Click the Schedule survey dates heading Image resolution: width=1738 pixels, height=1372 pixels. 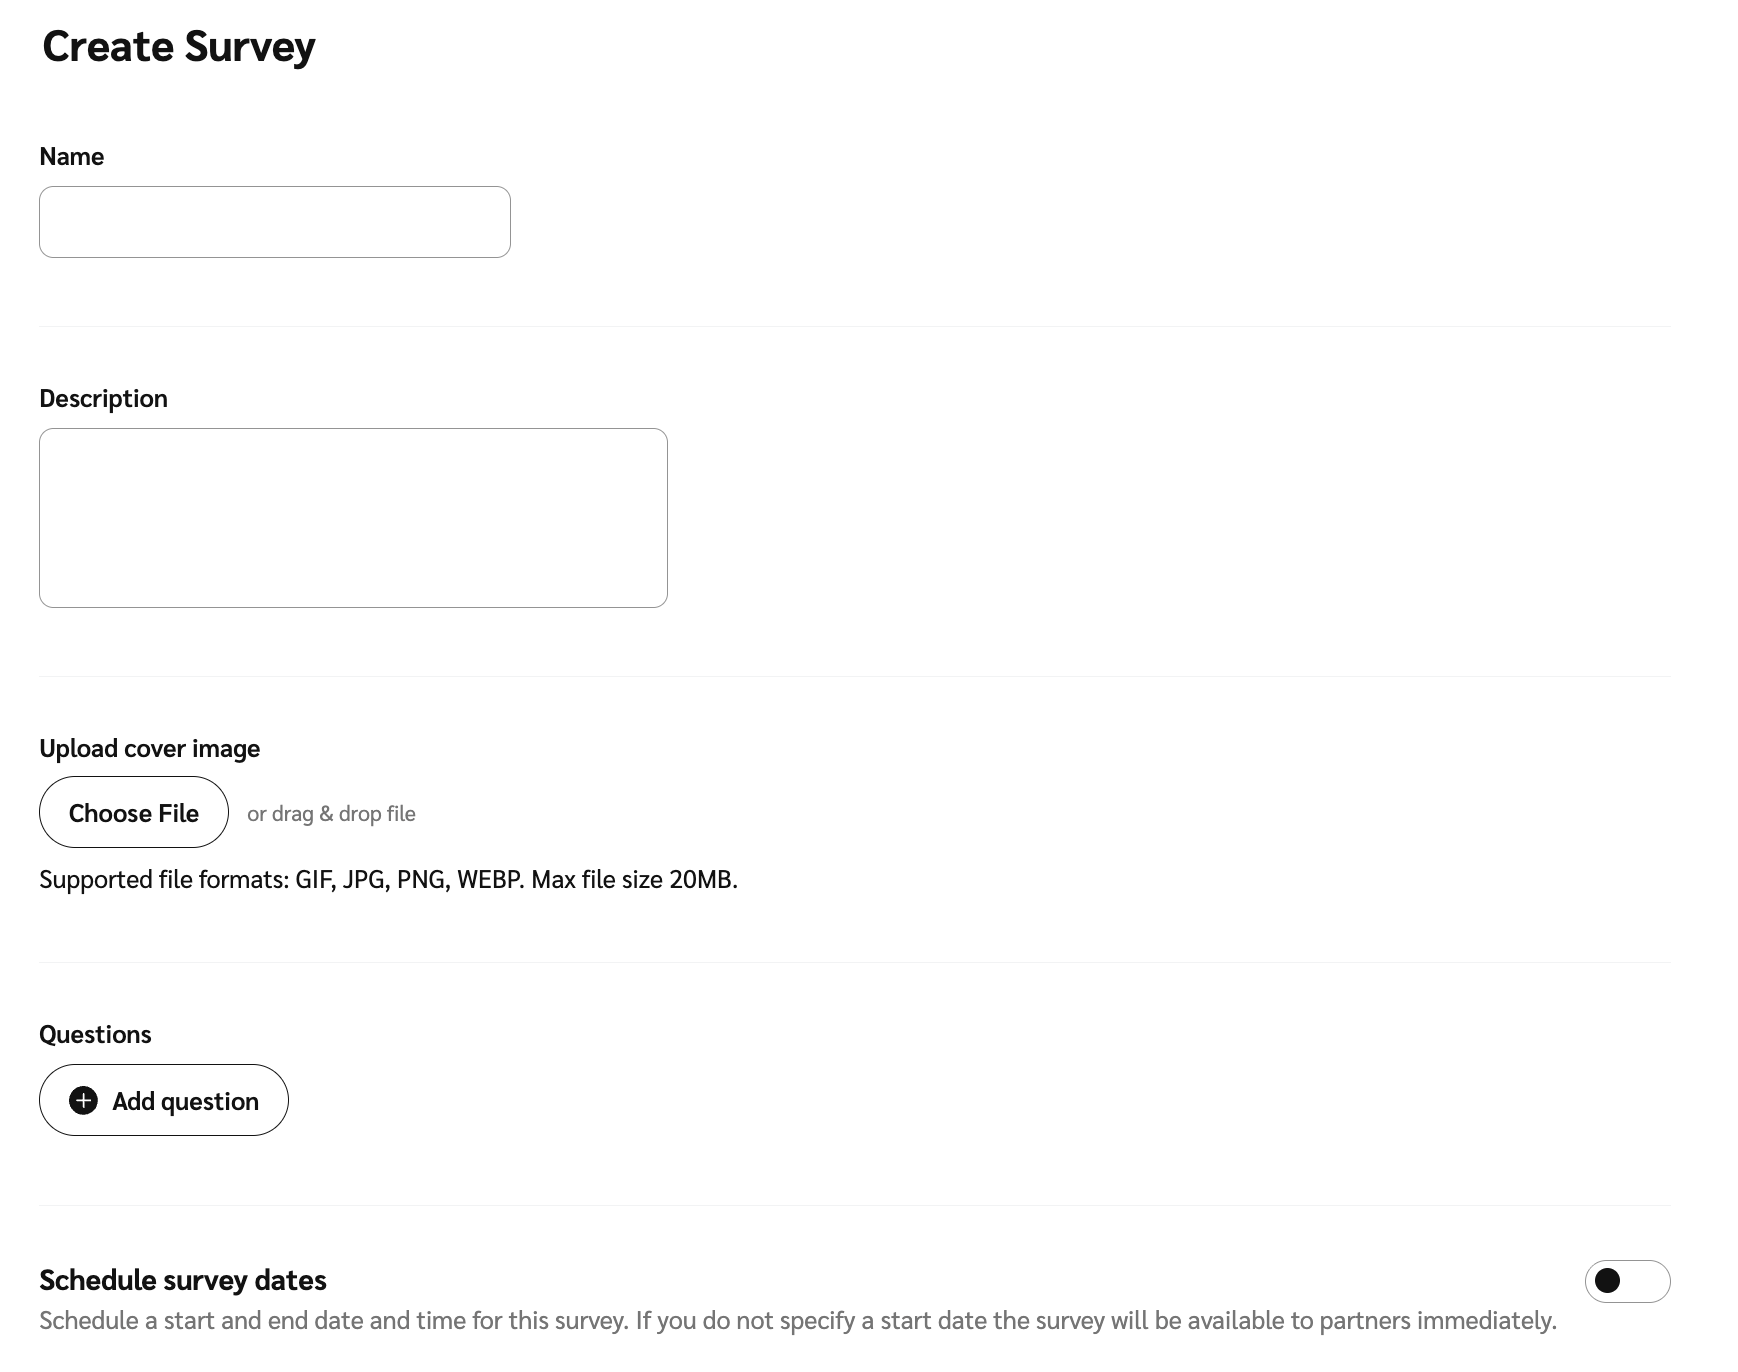183,1281
